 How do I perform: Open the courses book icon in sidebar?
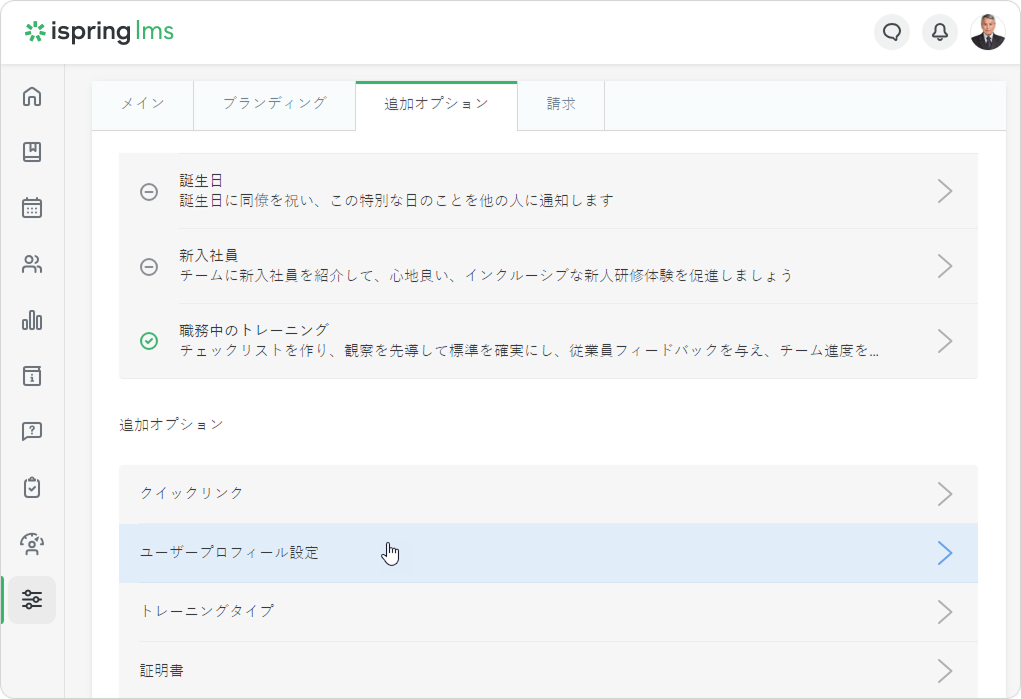tap(32, 152)
